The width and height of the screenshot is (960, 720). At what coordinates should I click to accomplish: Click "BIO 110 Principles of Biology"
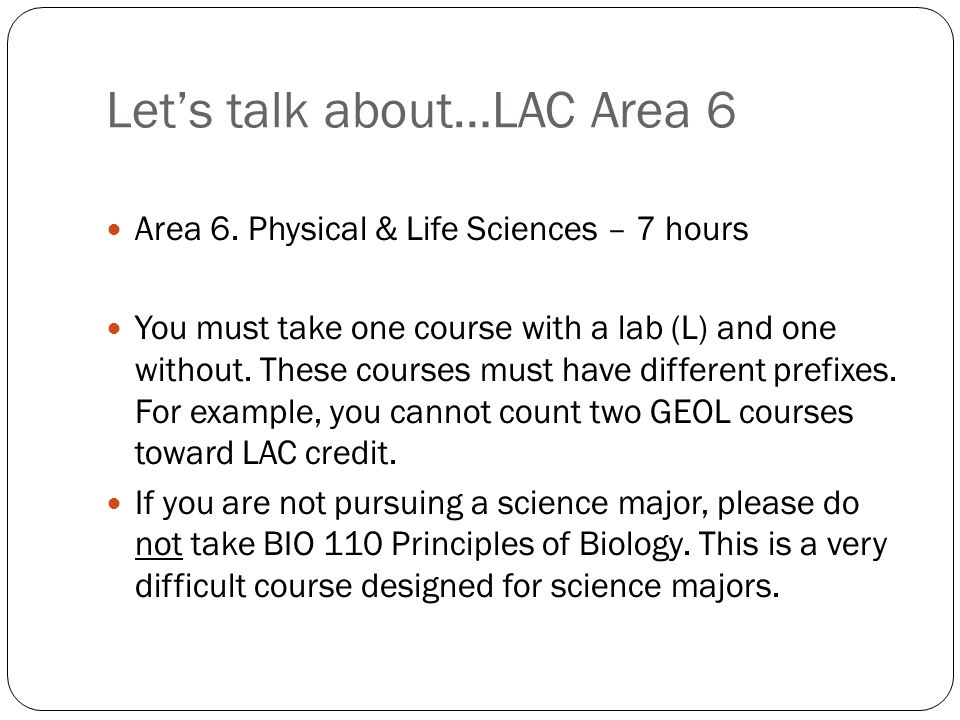(474, 544)
